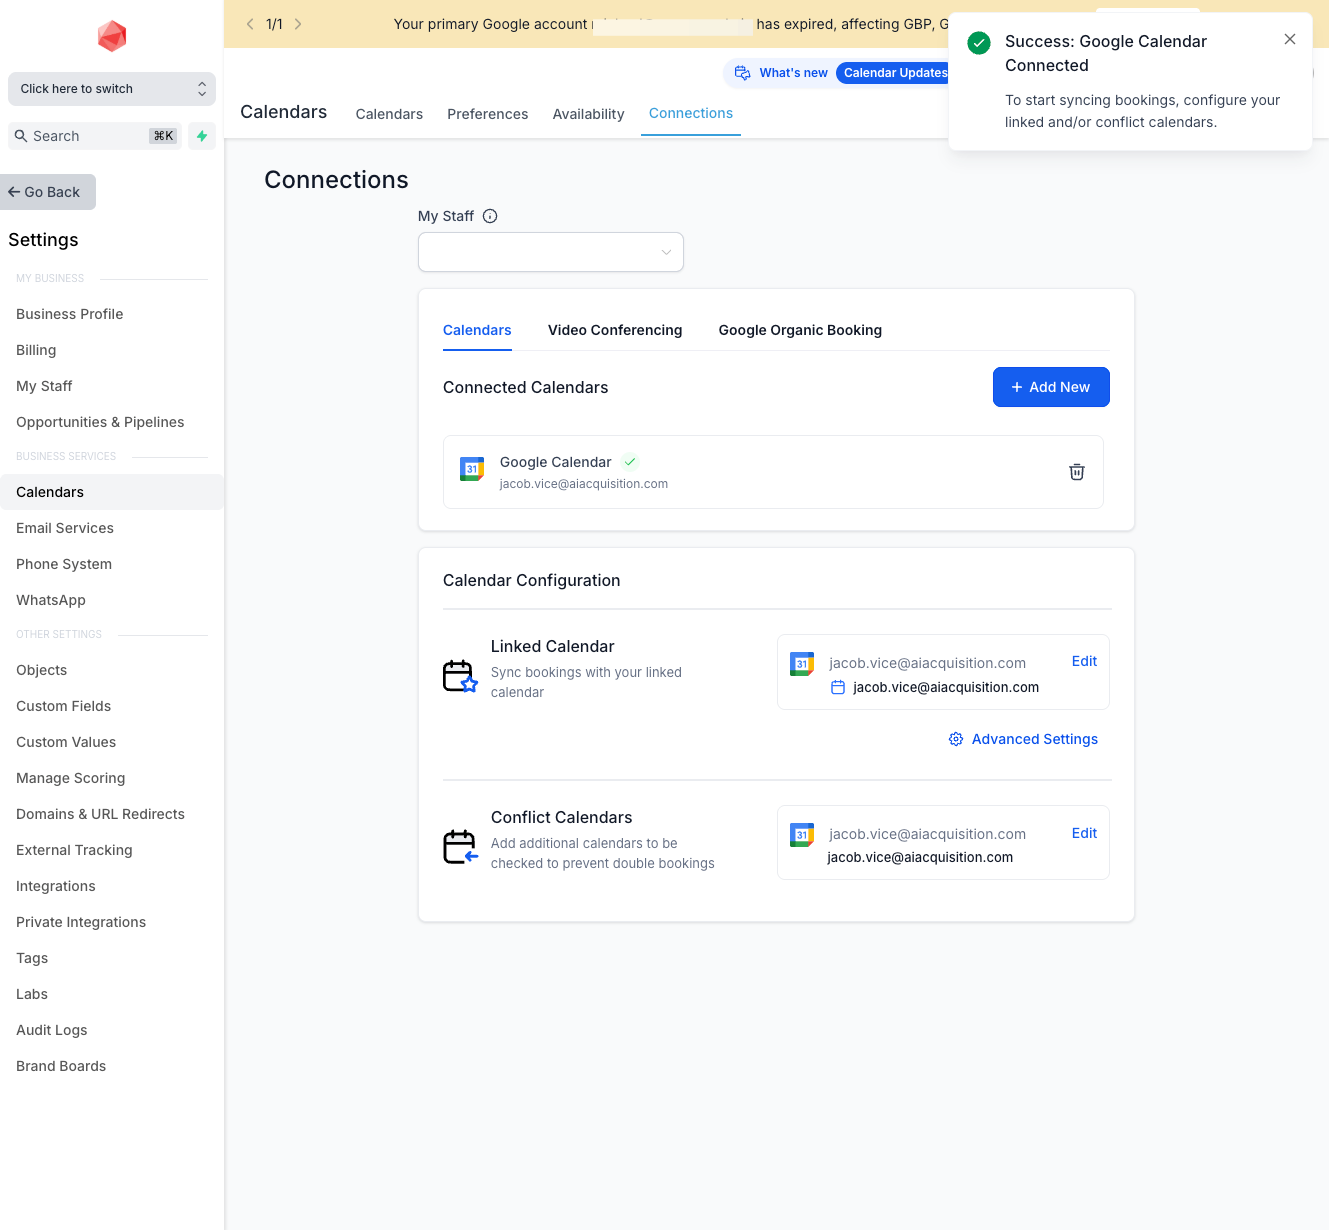
Task: Delete the connected Google Calendar via trash icon
Action: [x=1077, y=472]
